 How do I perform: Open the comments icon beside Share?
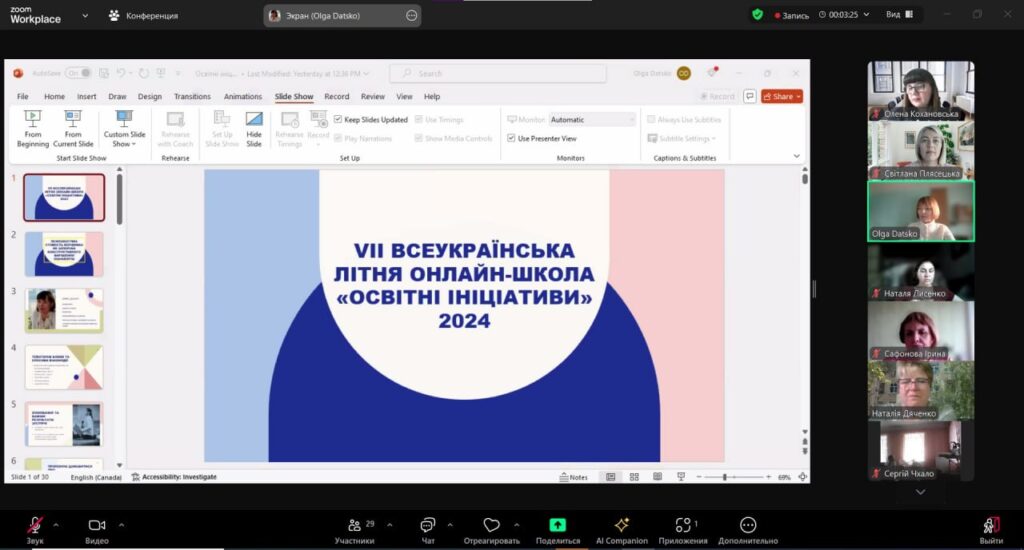(x=750, y=96)
